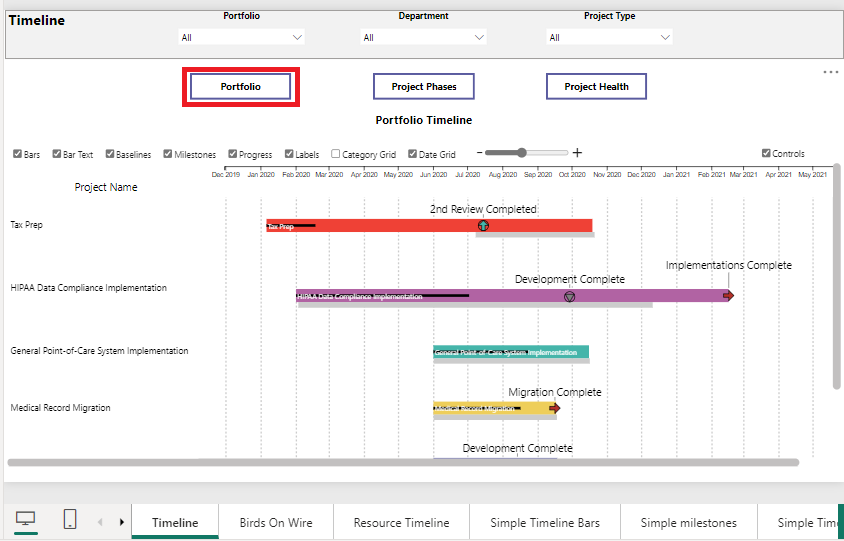The width and height of the screenshot is (844, 541).
Task: Click the Implementations Complete label text
Action: coord(729,265)
